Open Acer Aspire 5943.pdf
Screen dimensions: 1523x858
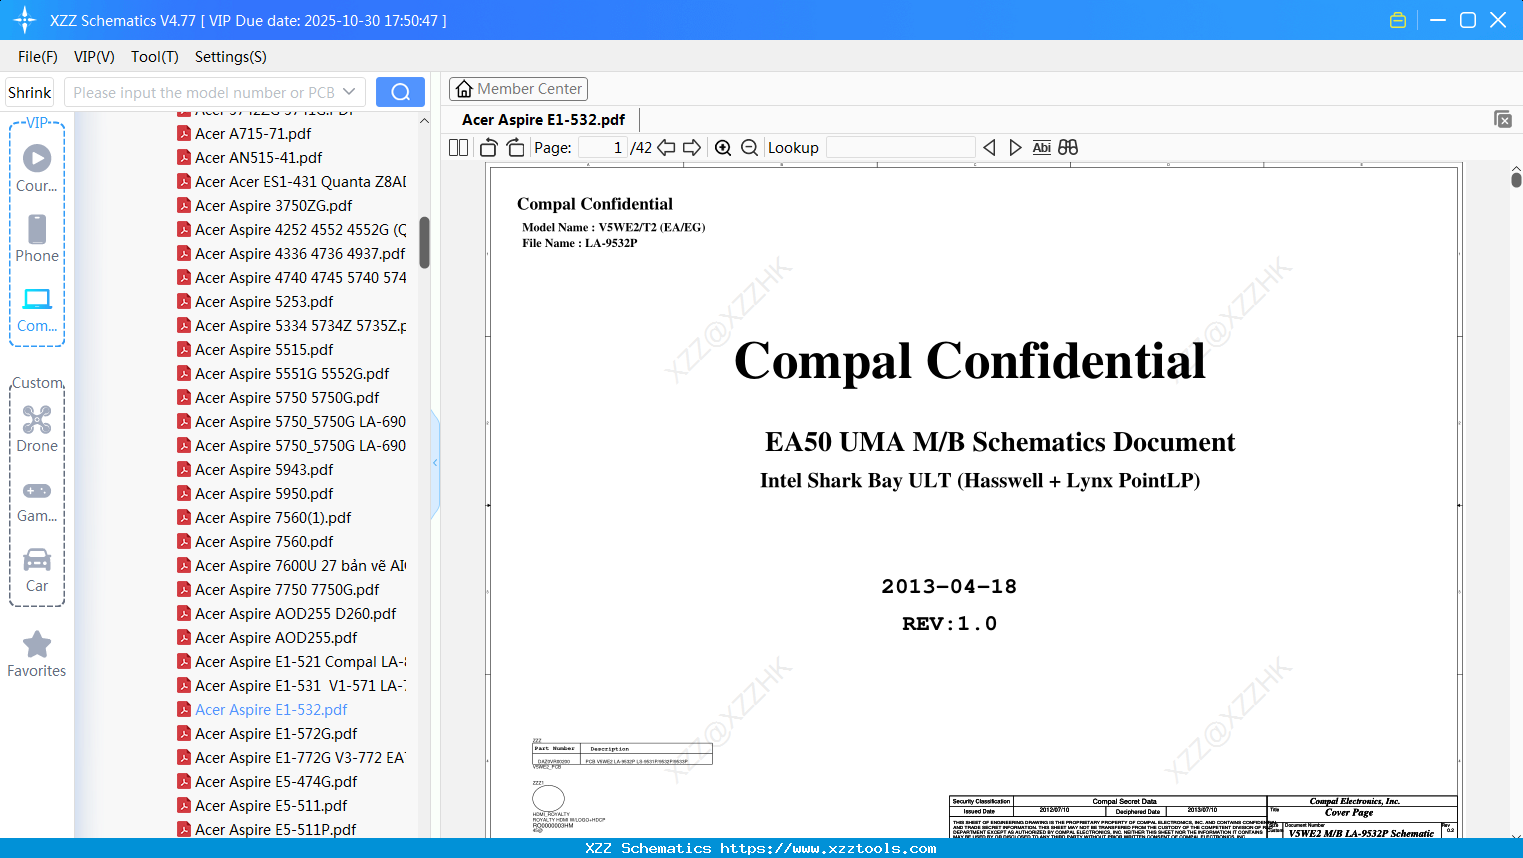point(264,470)
